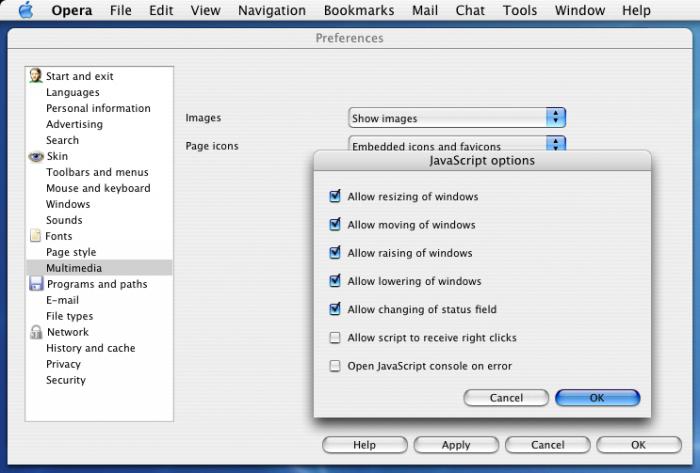
Task: Select Privacy preferences category
Action: tap(63, 364)
